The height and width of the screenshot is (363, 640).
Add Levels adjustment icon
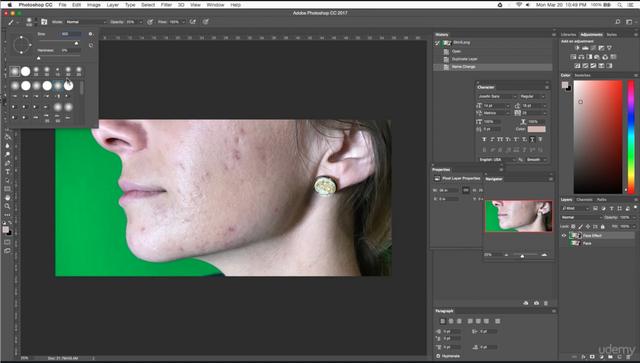[x=585, y=48]
